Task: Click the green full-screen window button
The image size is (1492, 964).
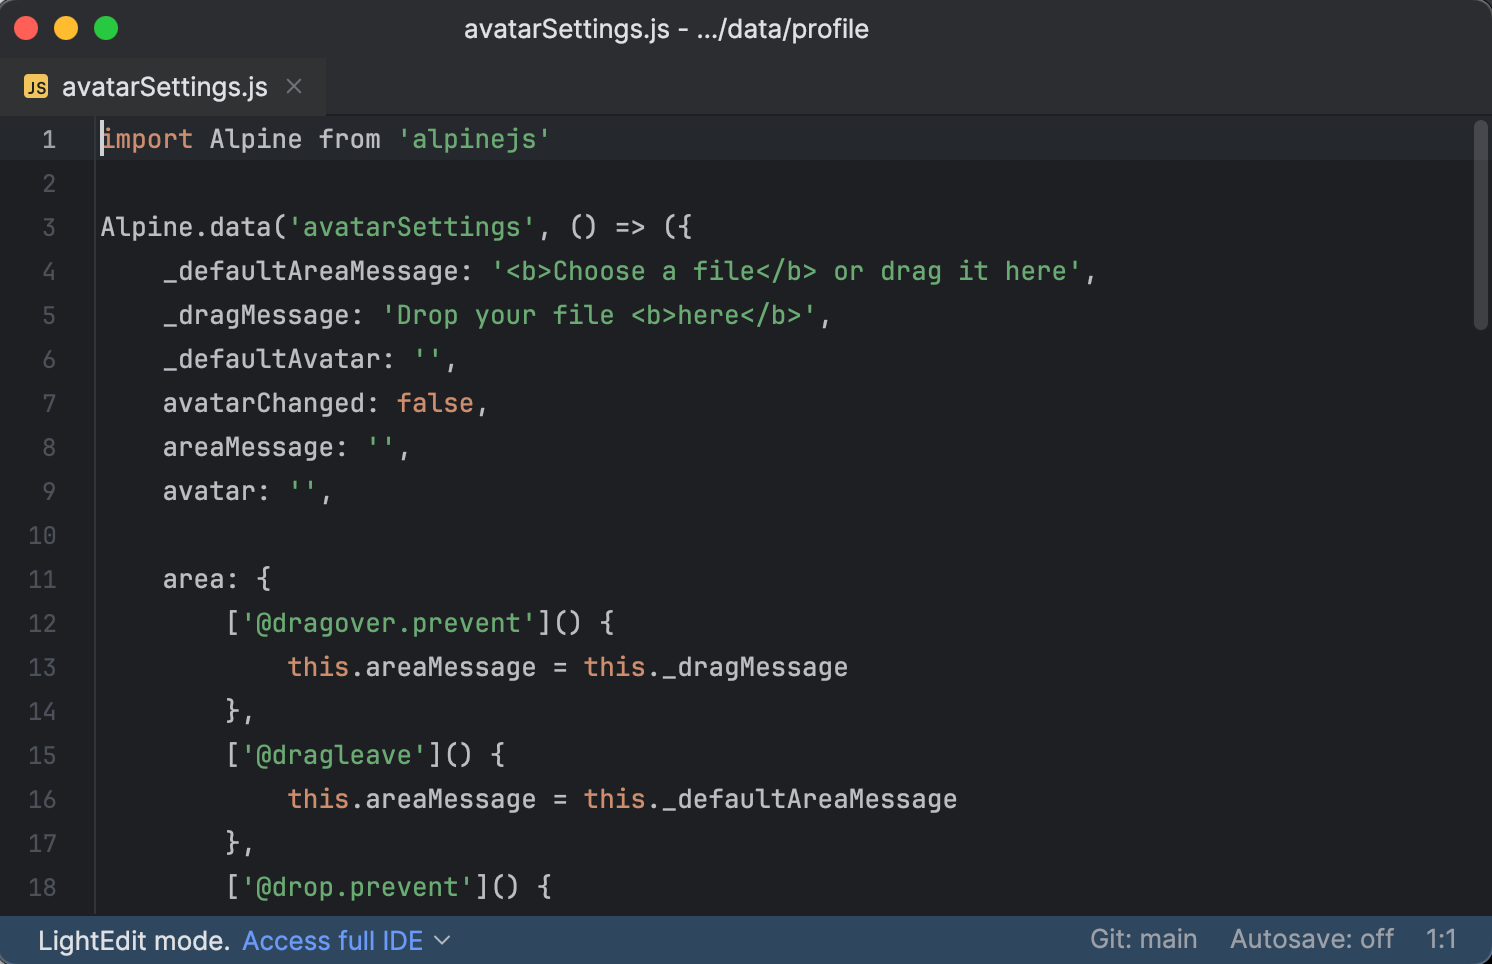Action: point(105,28)
